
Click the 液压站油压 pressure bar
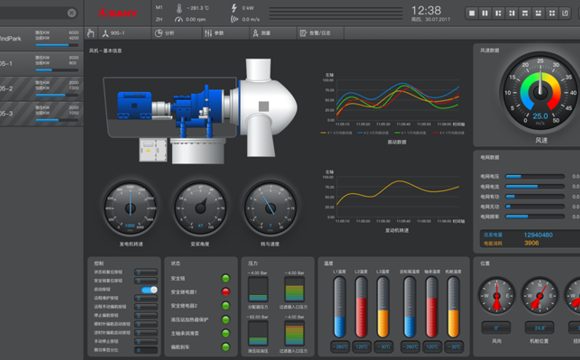coord(258,333)
